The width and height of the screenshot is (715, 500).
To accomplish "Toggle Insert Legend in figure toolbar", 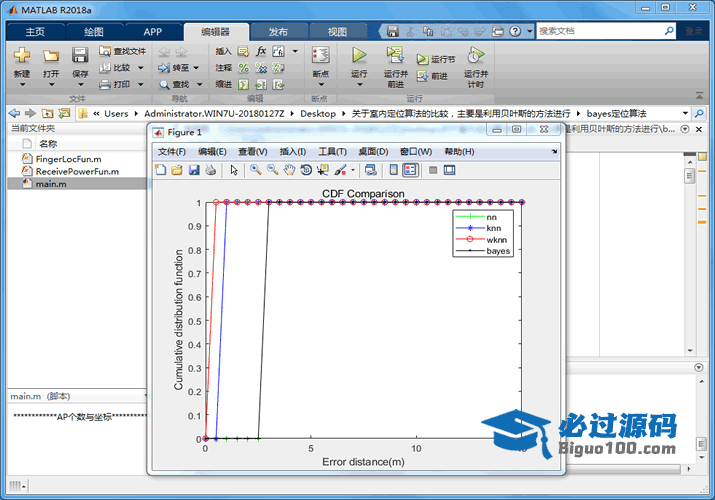I will tap(410, 170).
